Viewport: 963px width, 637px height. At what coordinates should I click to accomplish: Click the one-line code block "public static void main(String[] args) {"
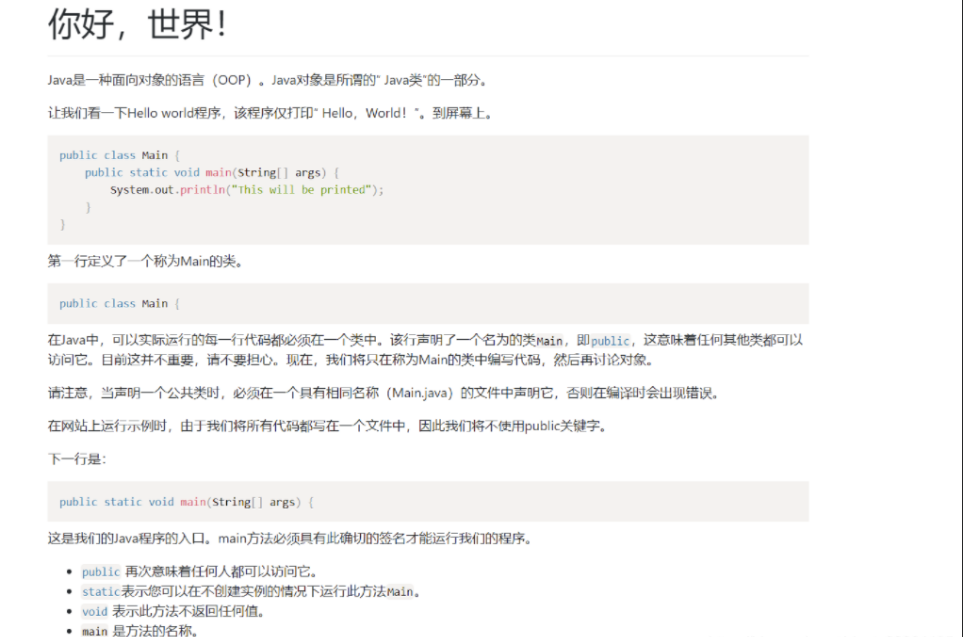pyautogui.click(x=428, y=502)
